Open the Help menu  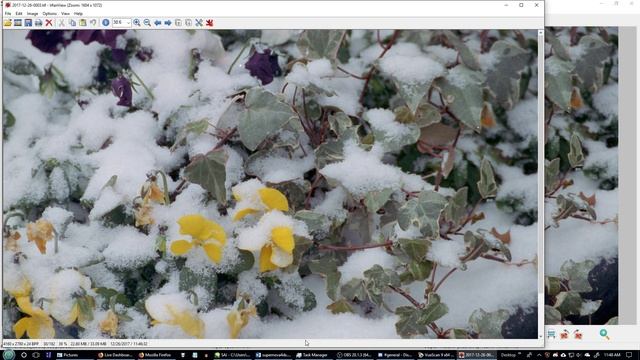(78, 13)
